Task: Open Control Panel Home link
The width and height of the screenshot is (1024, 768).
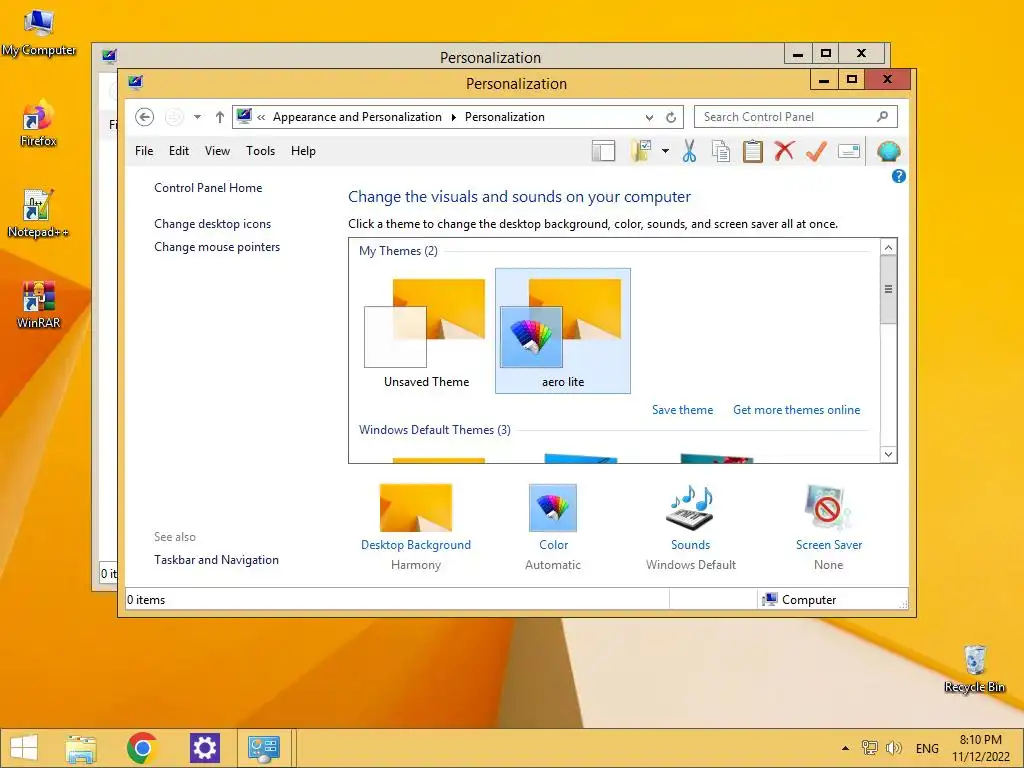Action: pyautogui.click(x=208, y=188)
